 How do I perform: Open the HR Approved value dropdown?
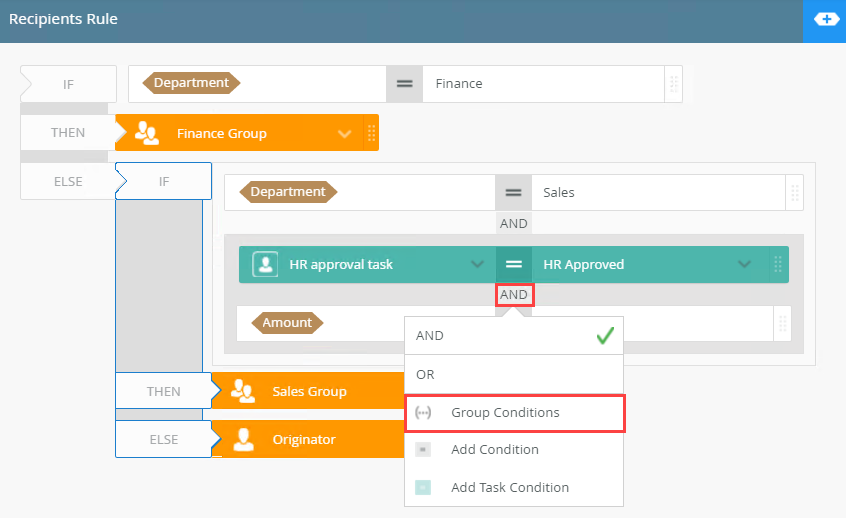point(743,265)
